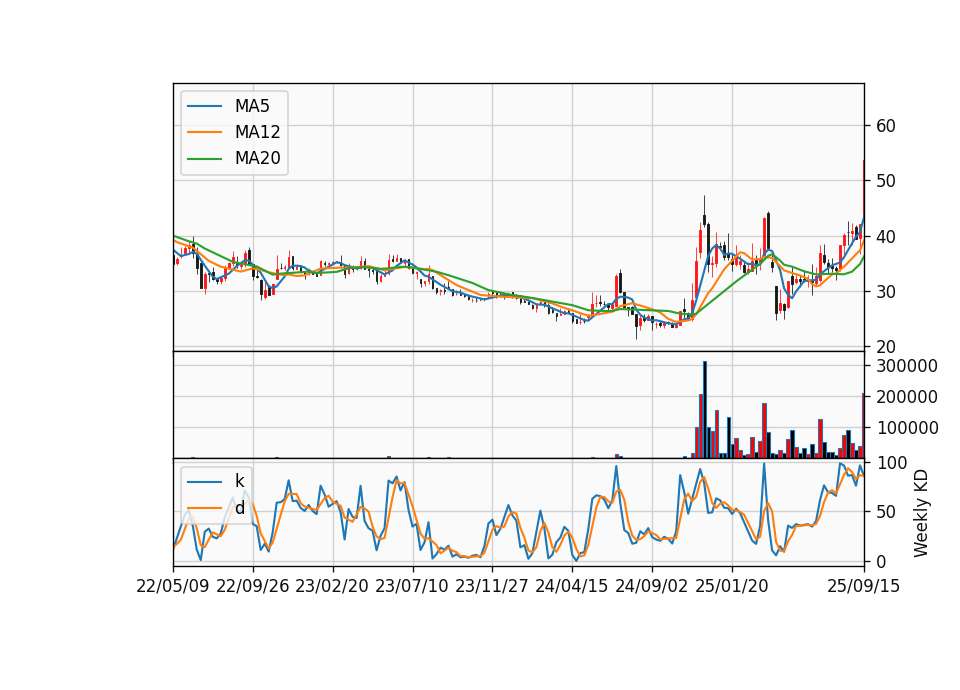Image resolution: width=960 pixels, height=690 pixels.
Task: Click the price axis value 30
Action: (886, 292)
